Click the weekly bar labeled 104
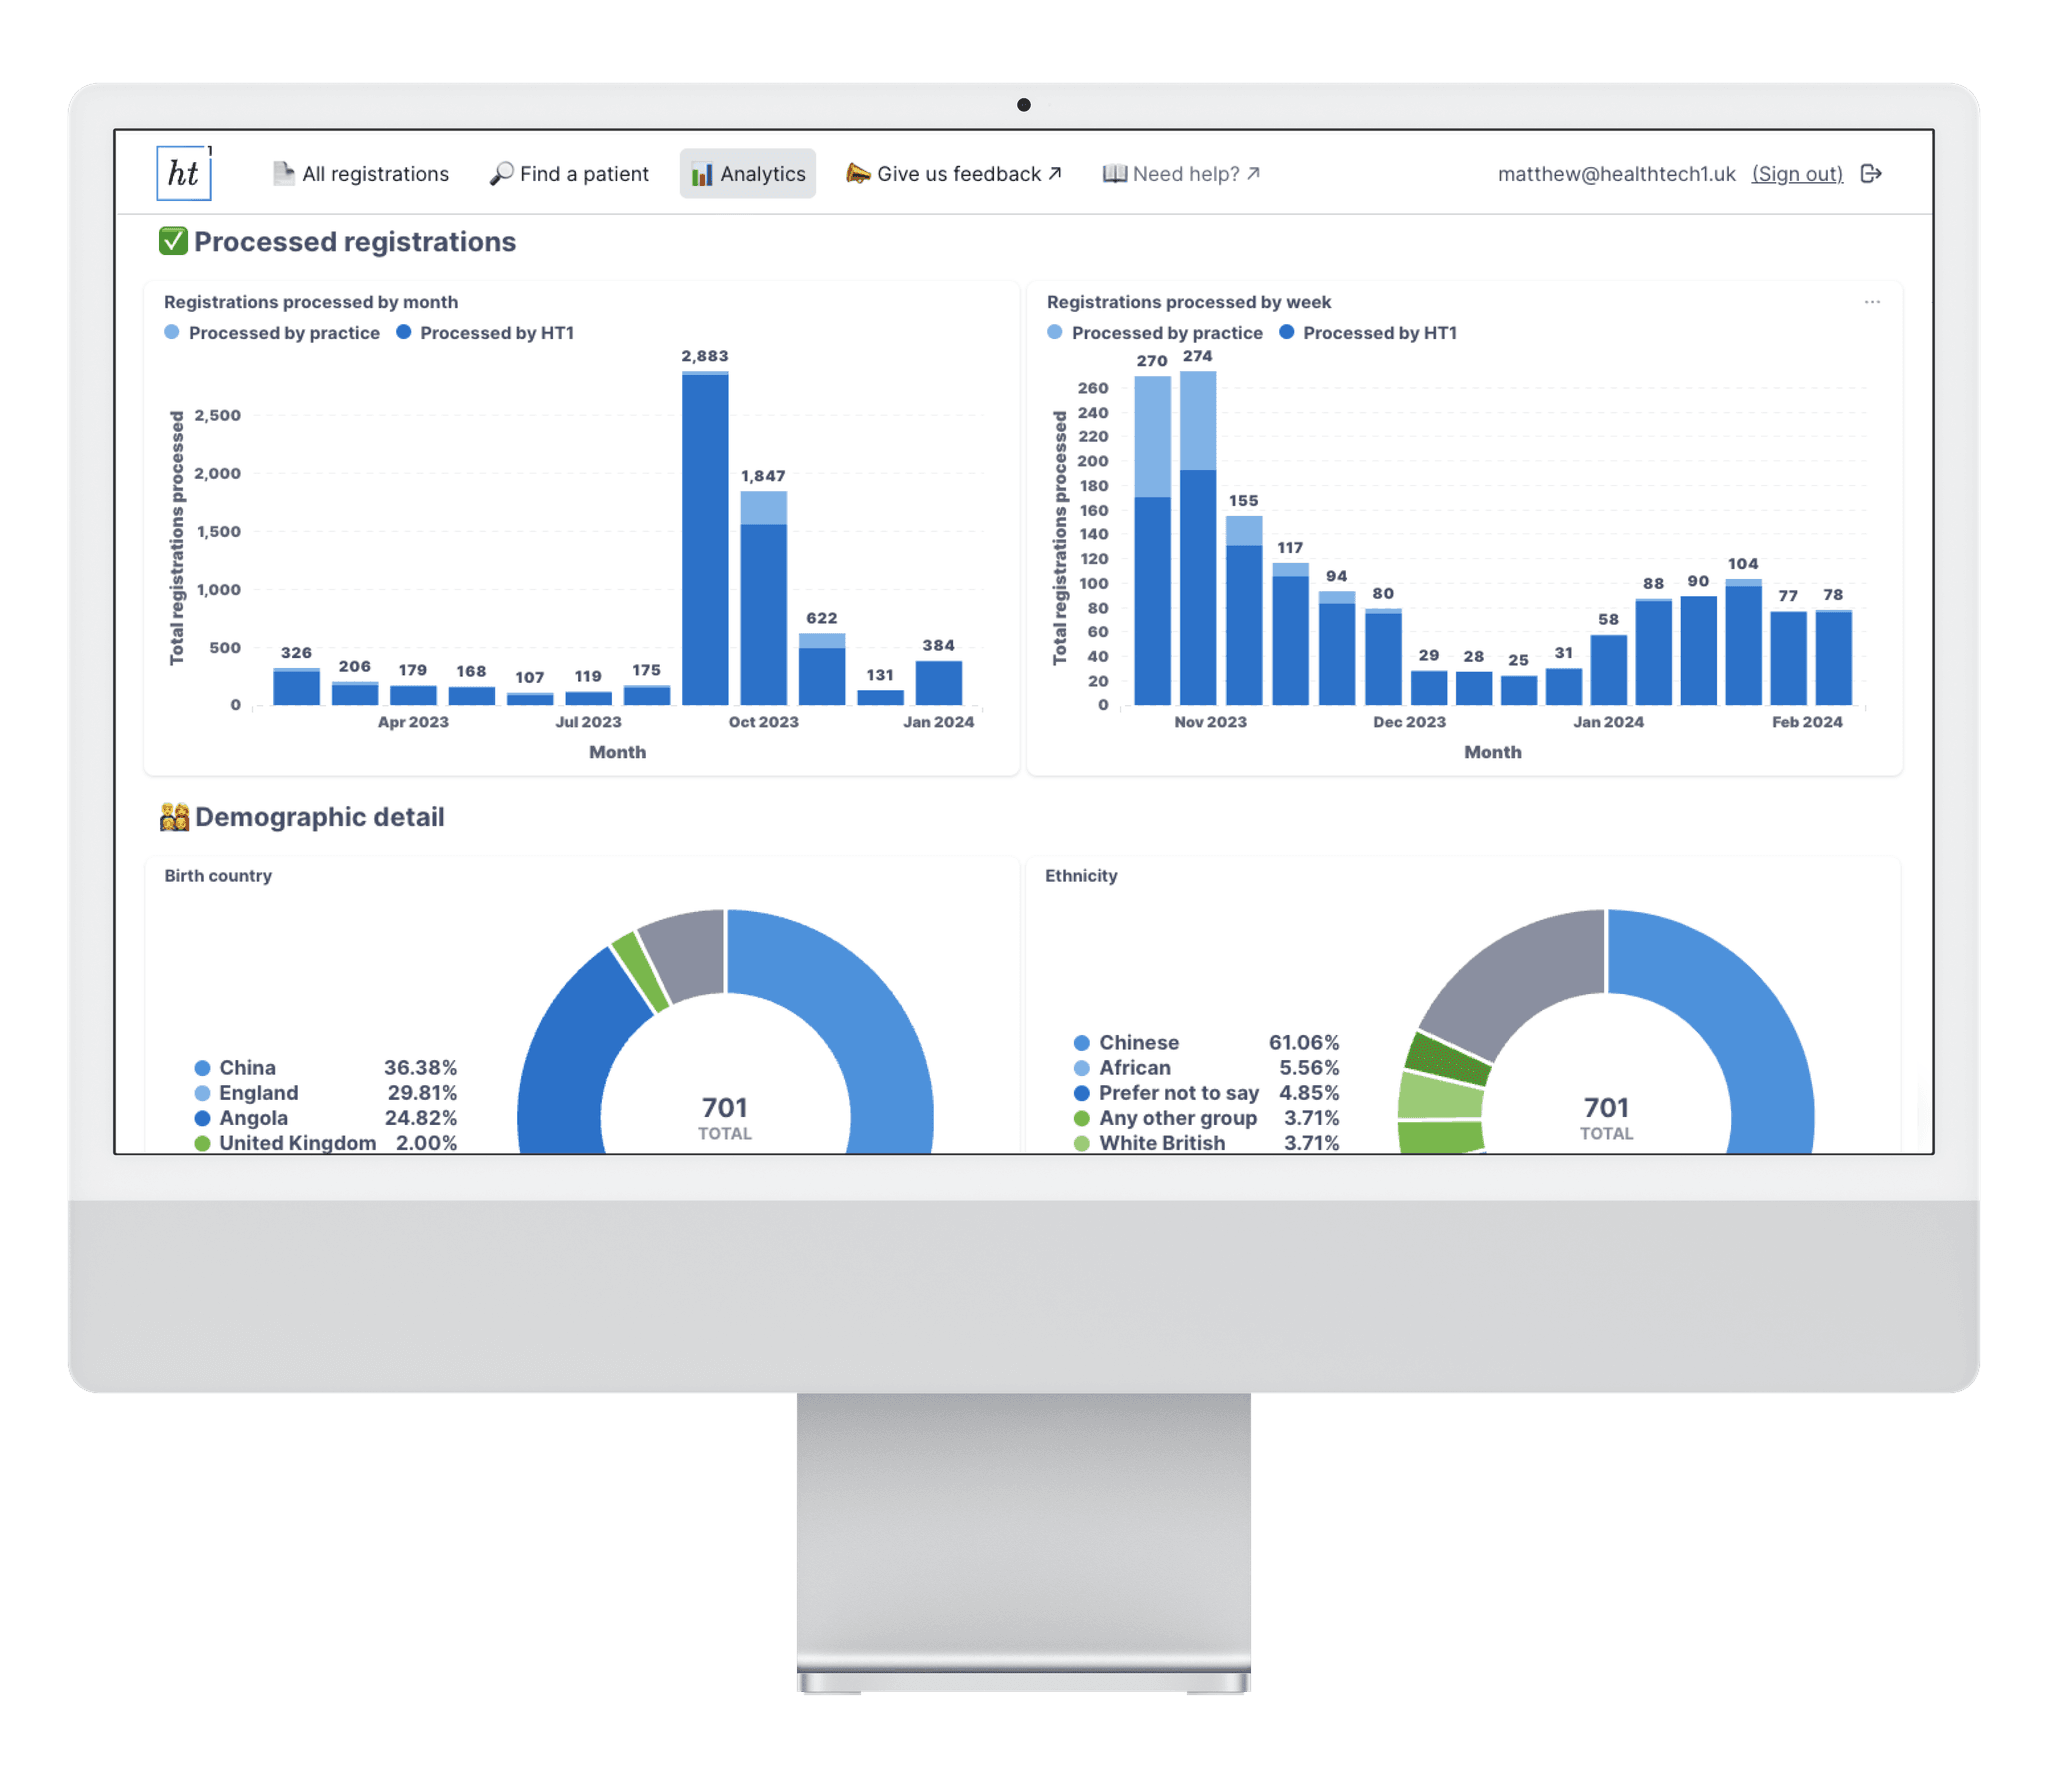 pos(1743,642)
